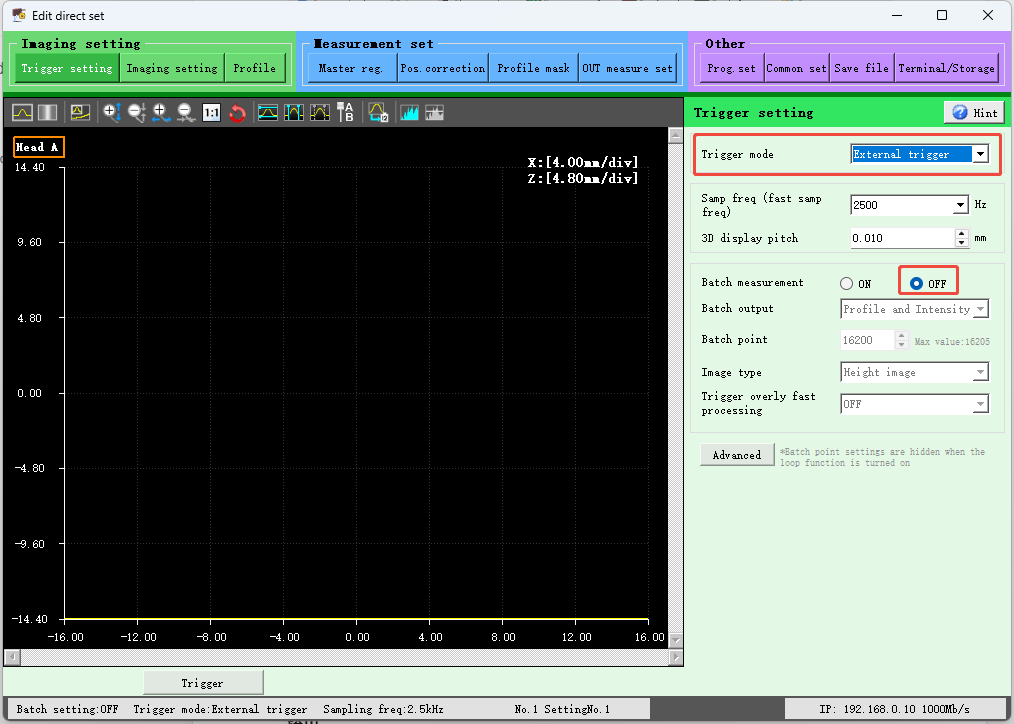Toggle the solid vertical cursor lines icon
Viewport: 1014px width, 724px height.
point(294,113)
